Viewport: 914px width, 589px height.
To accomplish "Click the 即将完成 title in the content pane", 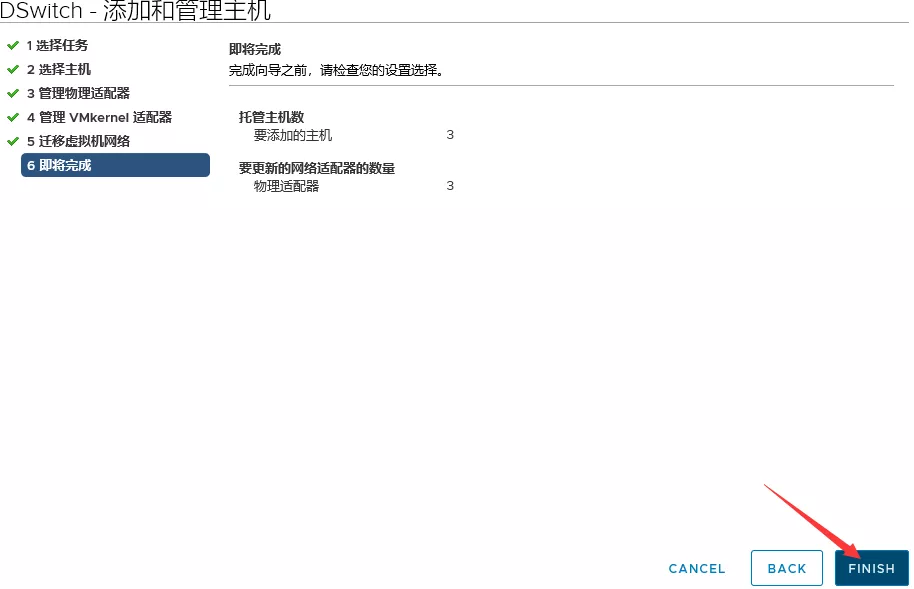I will coord(255,49).
